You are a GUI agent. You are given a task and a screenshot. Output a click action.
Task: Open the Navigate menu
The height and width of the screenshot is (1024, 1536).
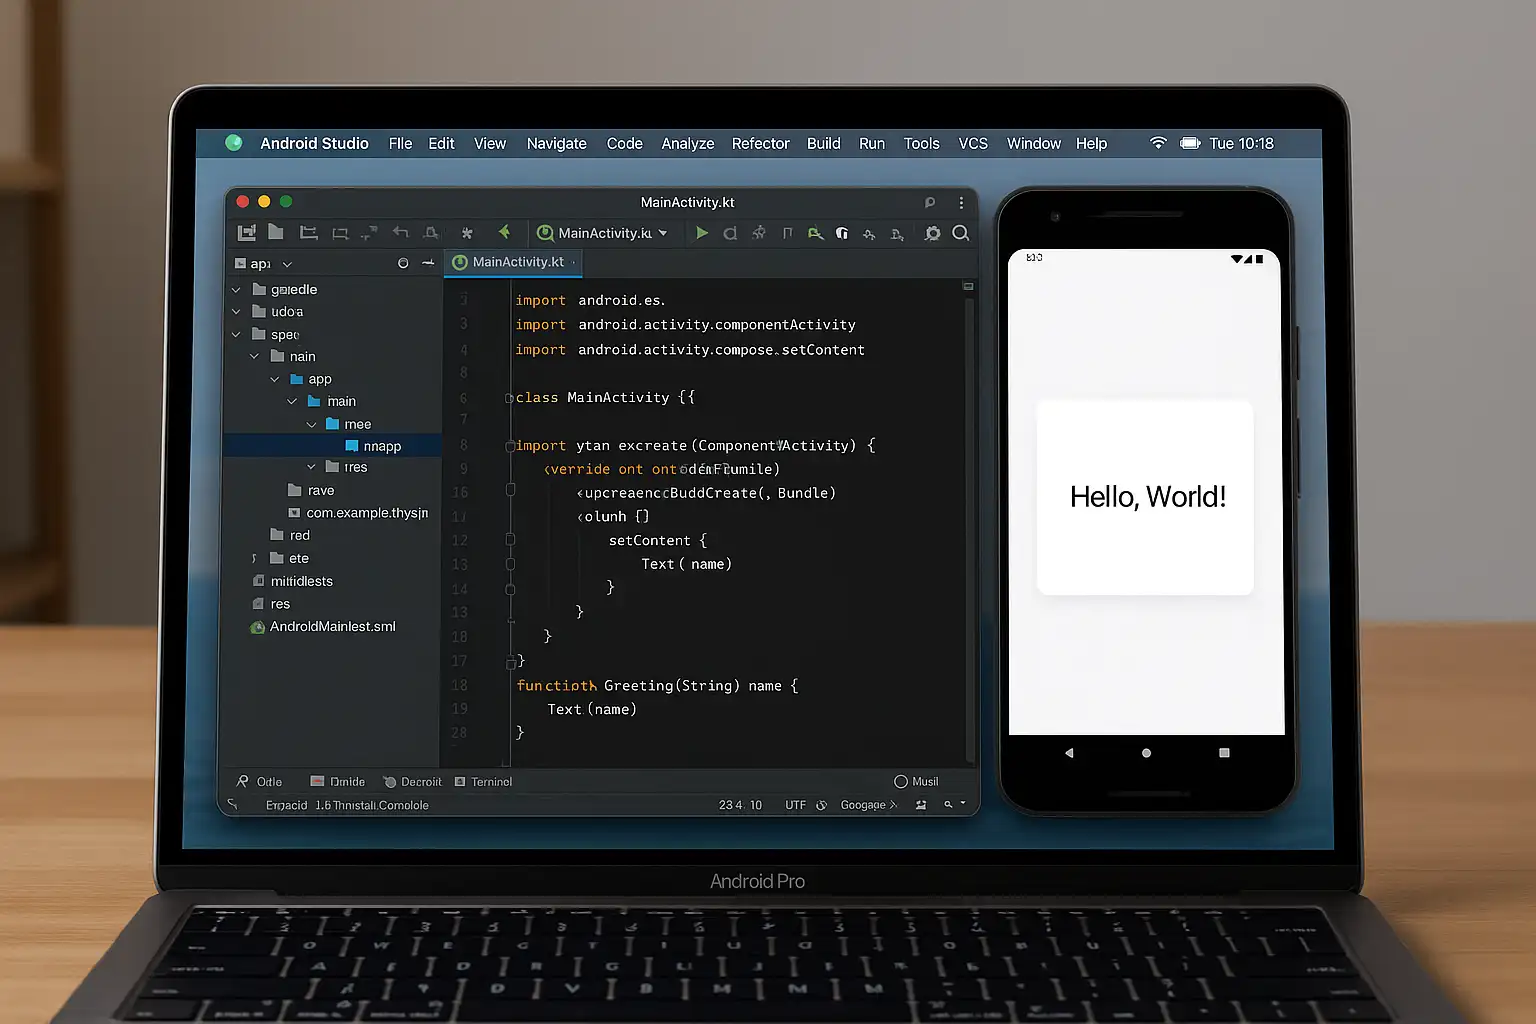click(556, 143)
